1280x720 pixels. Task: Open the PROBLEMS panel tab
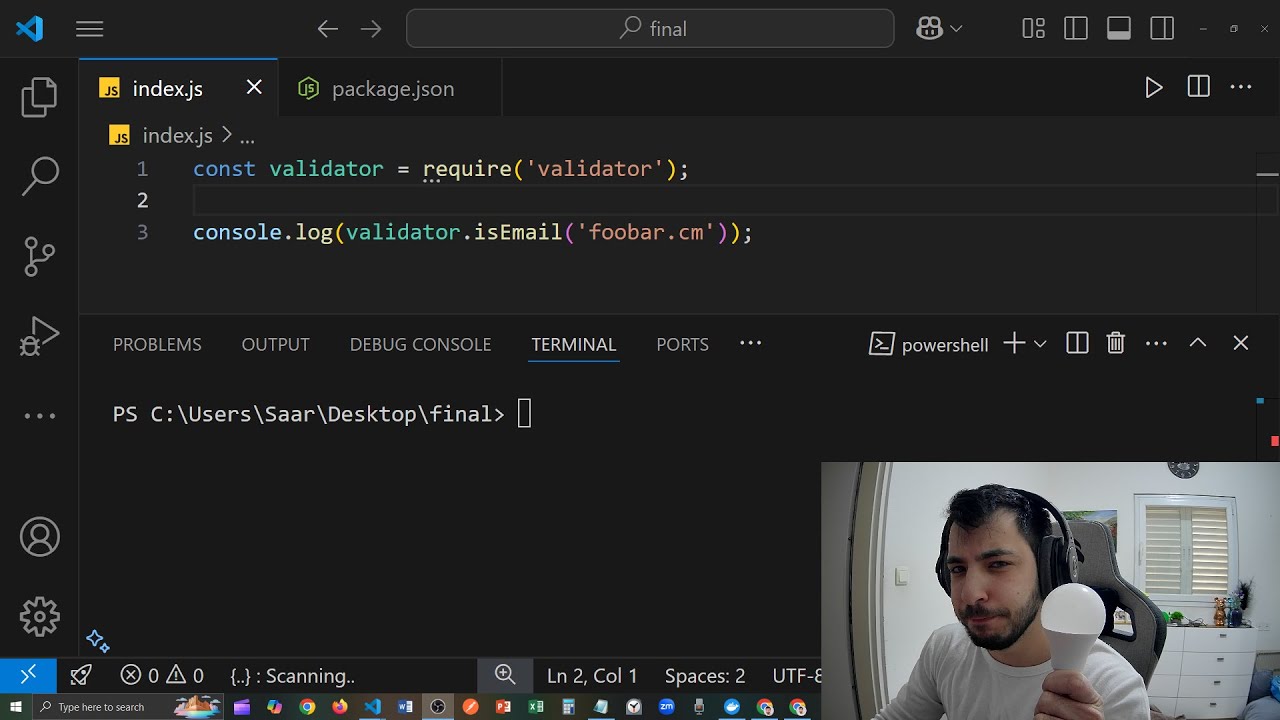coord(157,344)
